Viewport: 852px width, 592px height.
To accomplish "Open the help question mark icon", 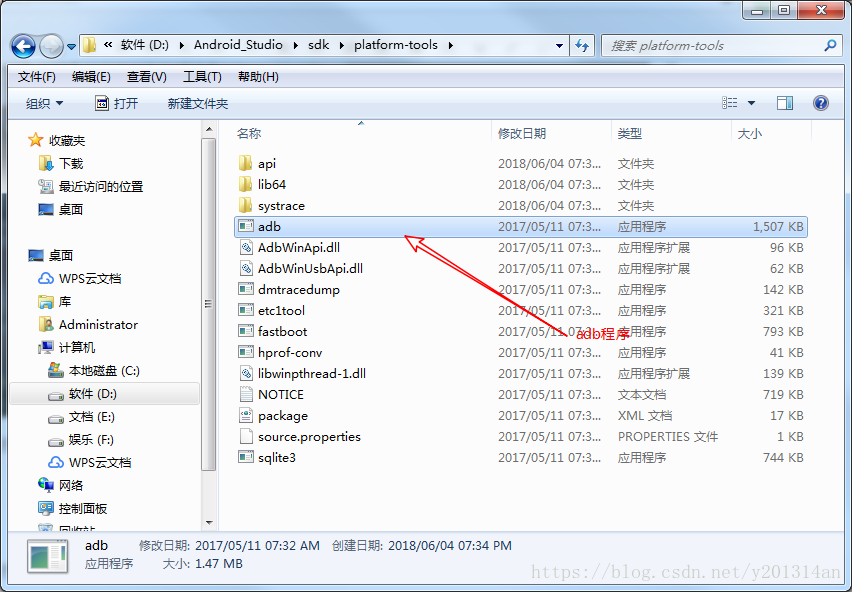I will point(820,103).
